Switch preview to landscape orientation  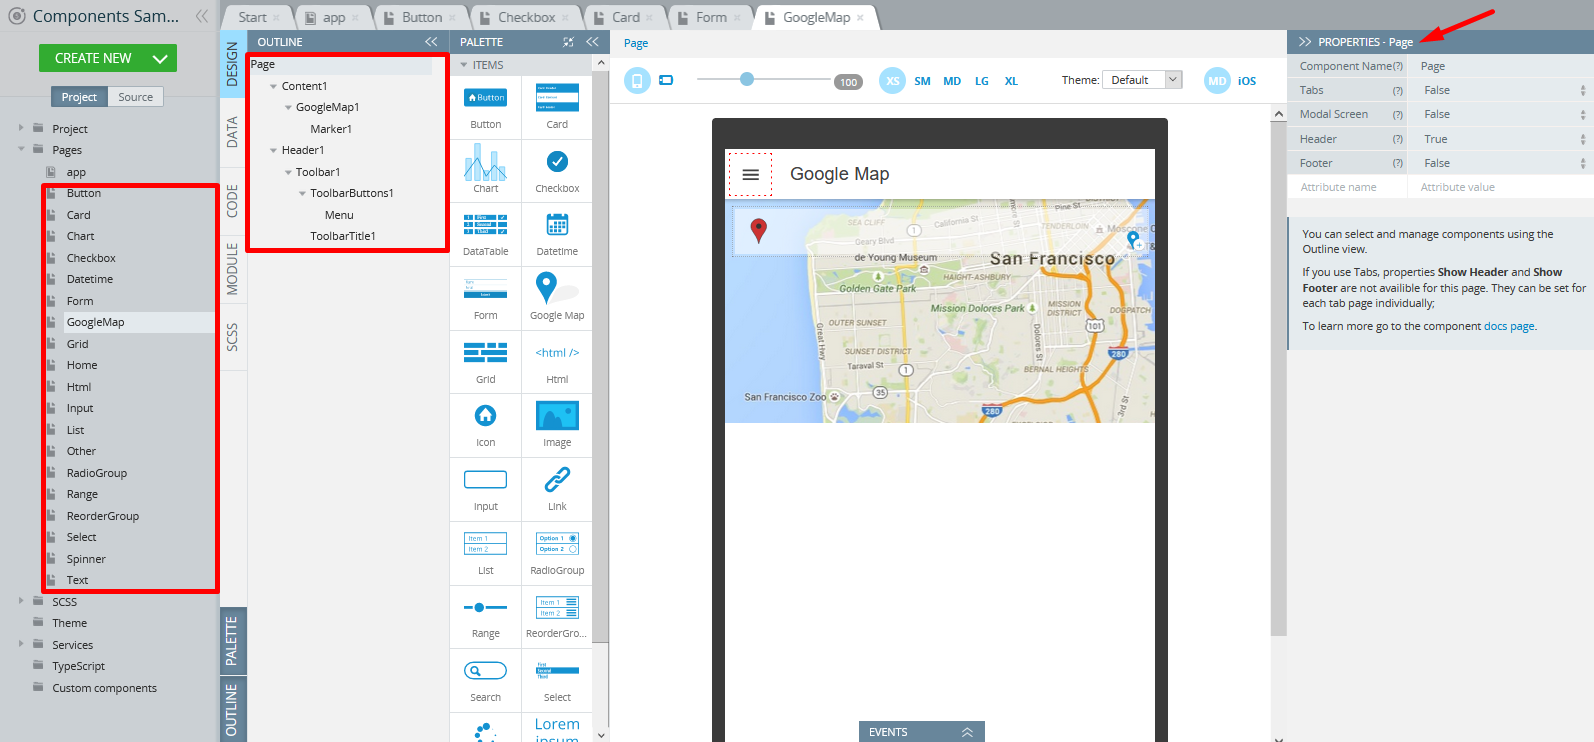tap(666, 81)
